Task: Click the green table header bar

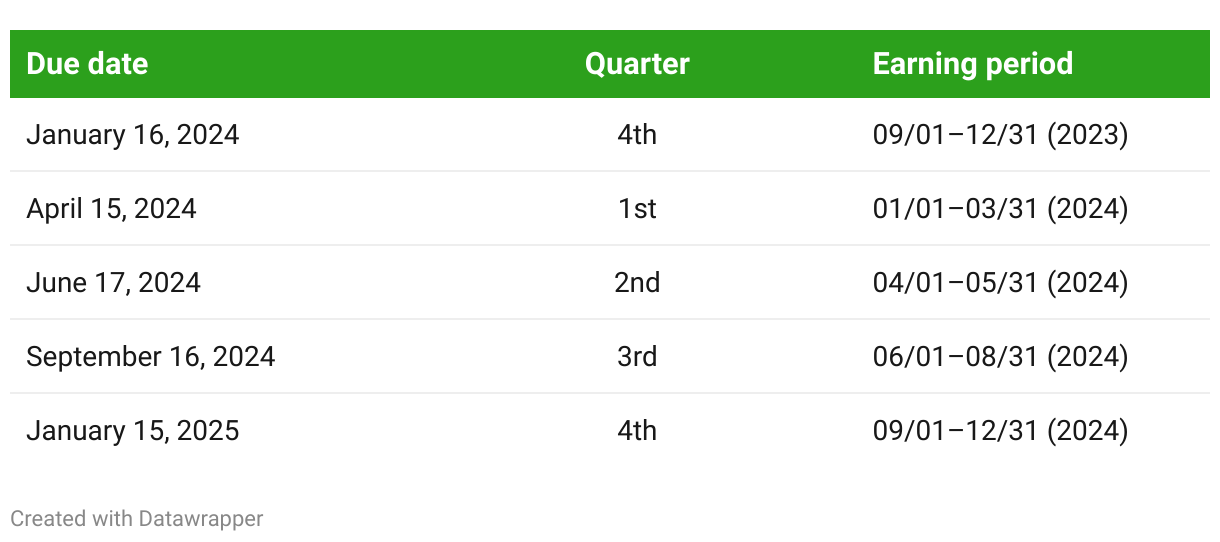Action: coord(610,64)
